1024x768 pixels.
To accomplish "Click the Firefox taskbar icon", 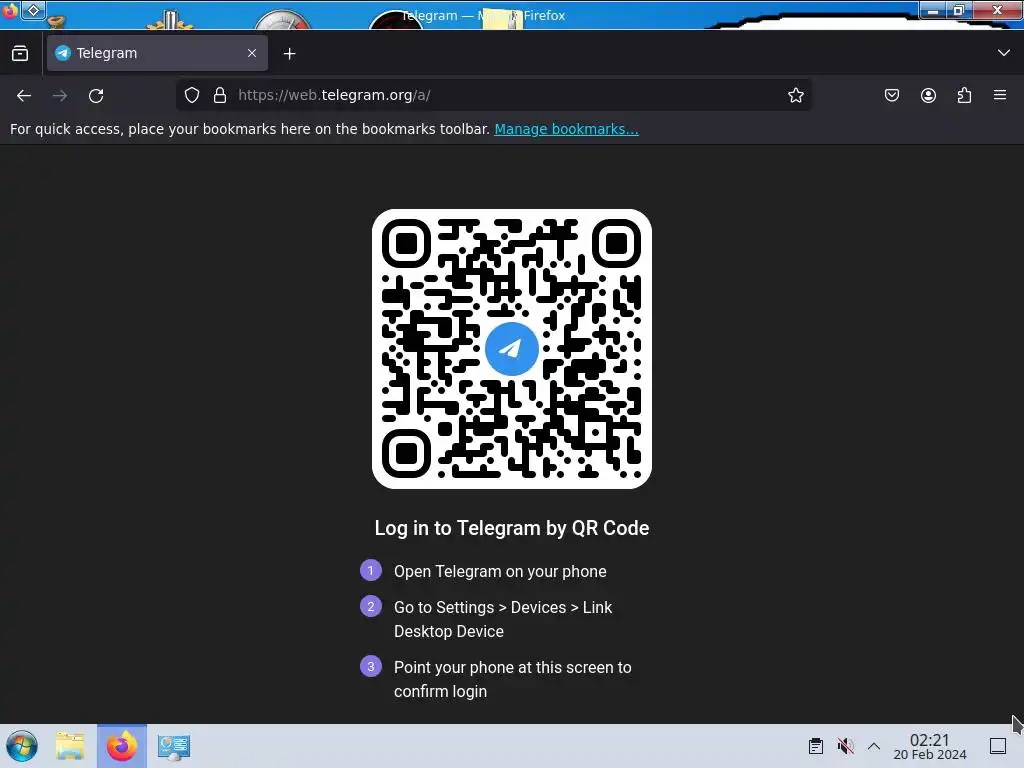I will point(121,746).
